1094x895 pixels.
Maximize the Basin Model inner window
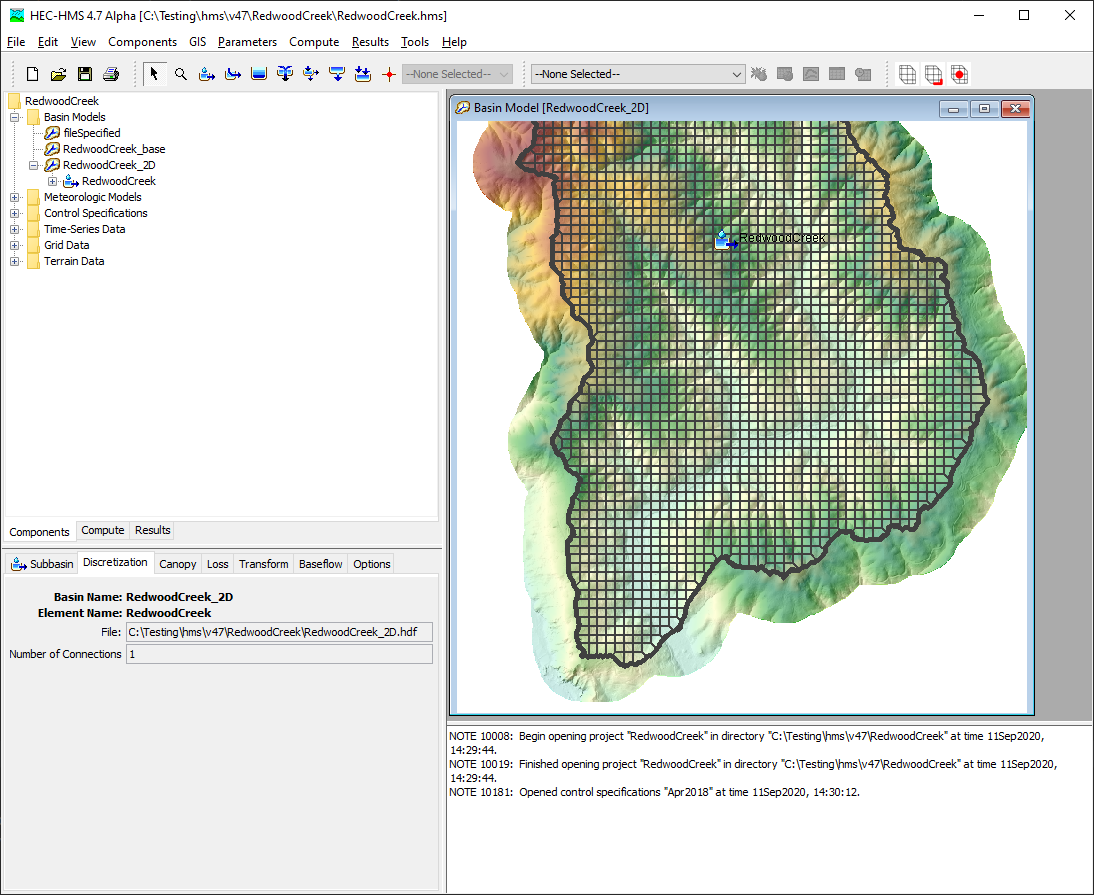tap(984, 109)
